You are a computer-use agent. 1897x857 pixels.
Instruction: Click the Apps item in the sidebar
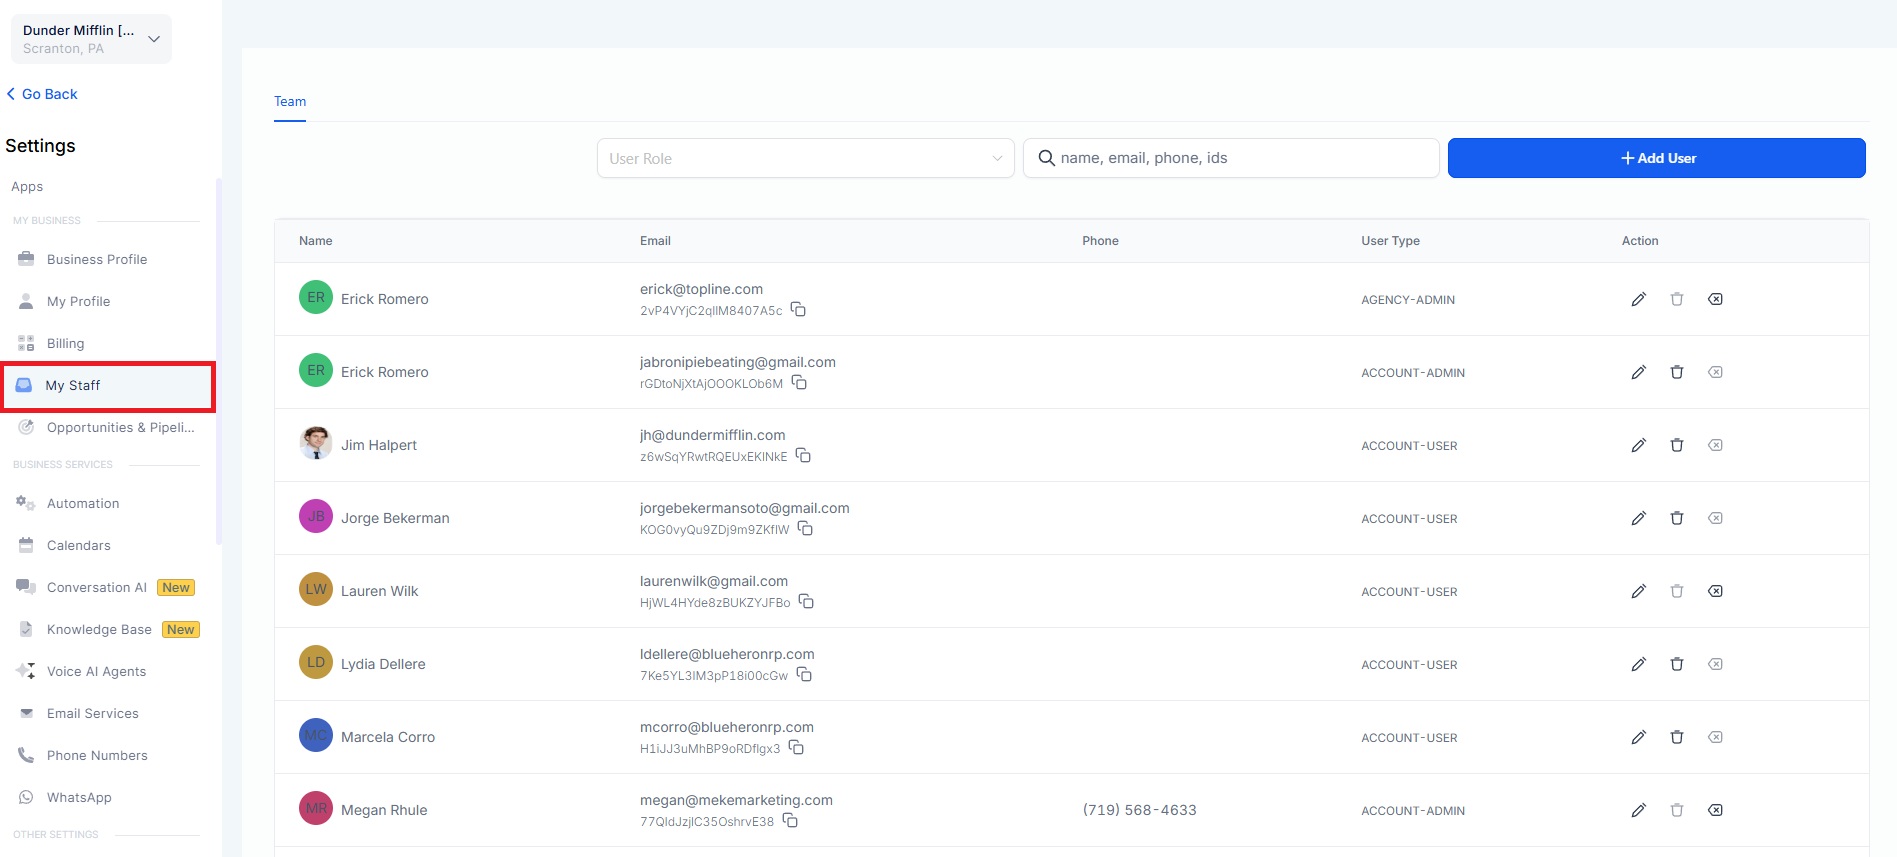(x=27, y=186)
